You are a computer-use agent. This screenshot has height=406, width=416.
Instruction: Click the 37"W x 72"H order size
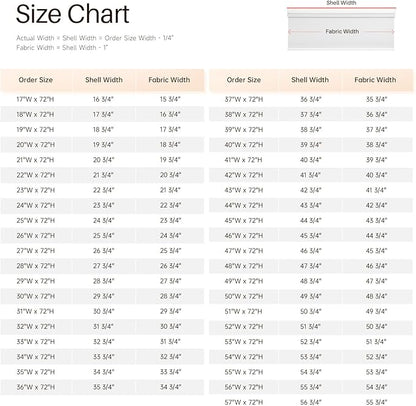coord(244,99)
